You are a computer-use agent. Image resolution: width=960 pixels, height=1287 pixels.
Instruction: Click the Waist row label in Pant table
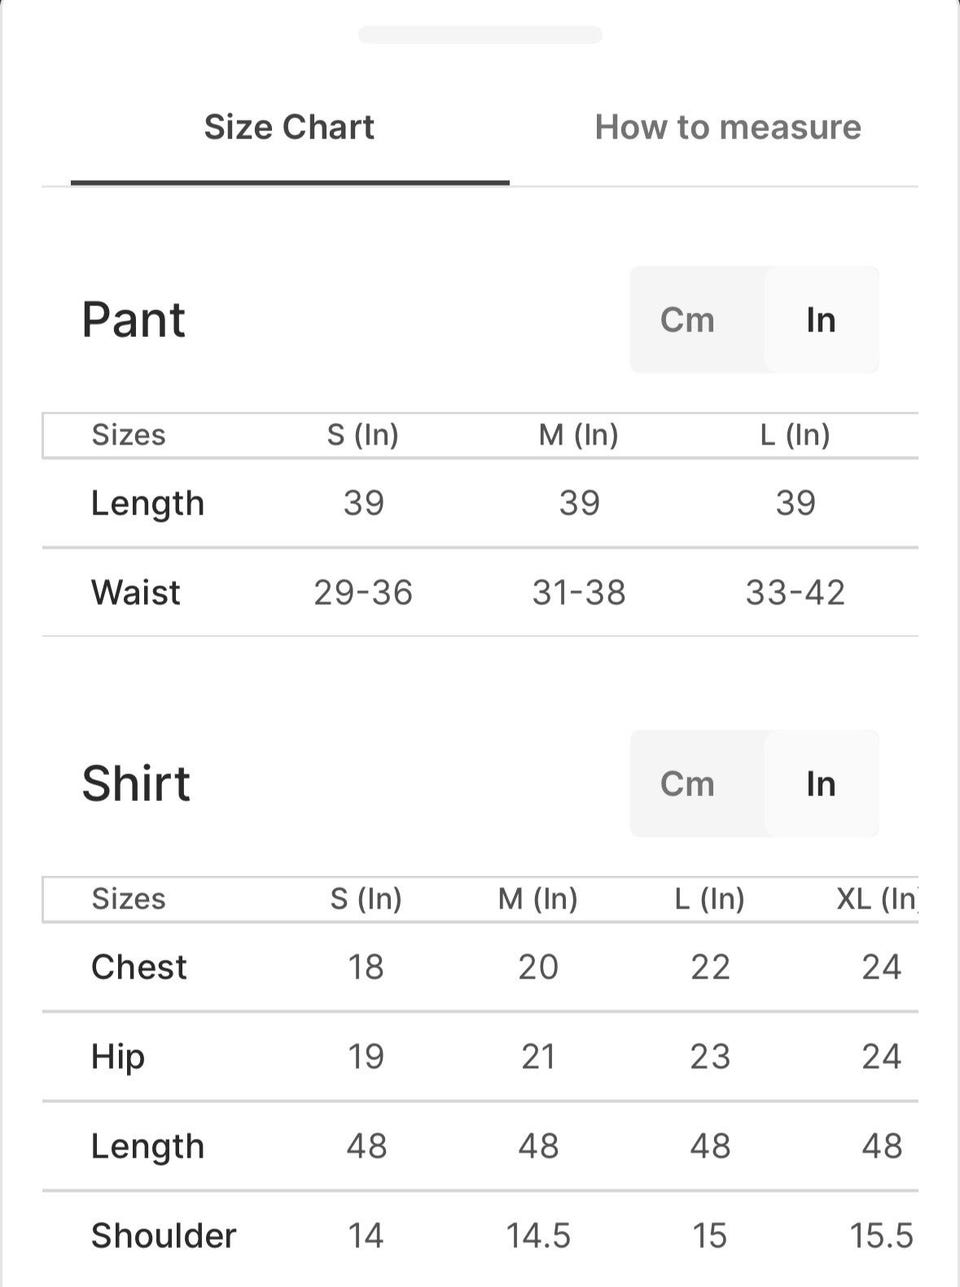coord(136,593)
